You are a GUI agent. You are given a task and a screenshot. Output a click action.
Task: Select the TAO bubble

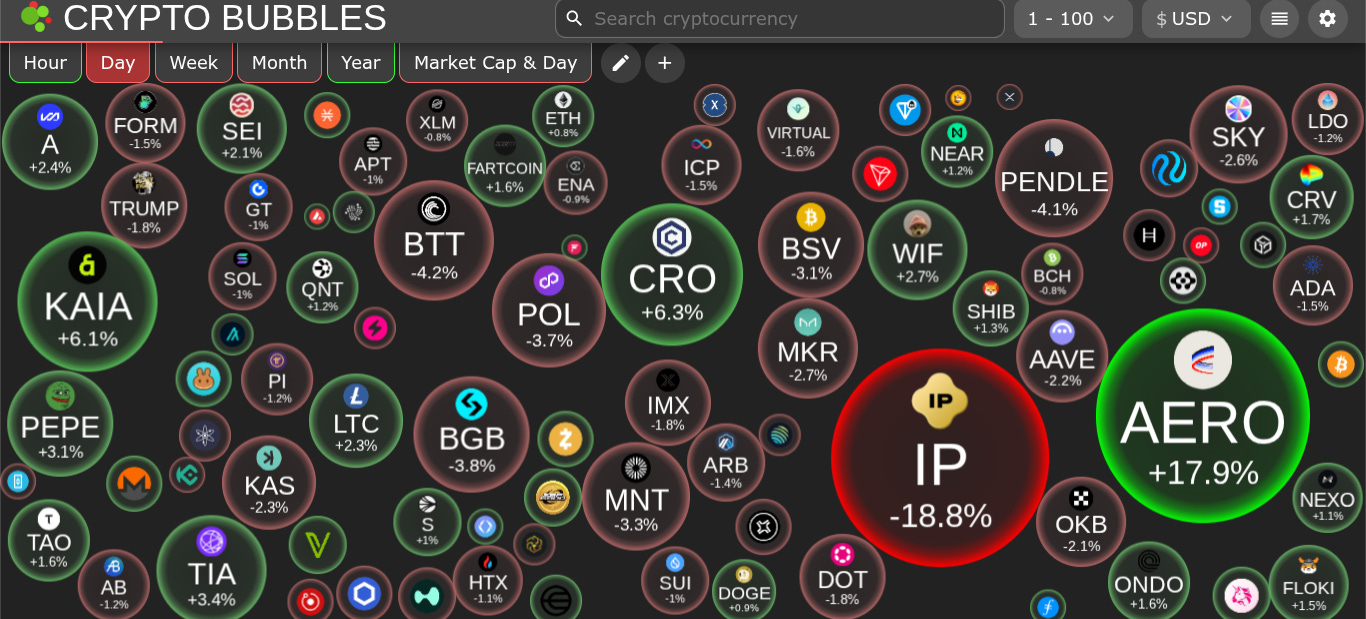coord(48,540)
